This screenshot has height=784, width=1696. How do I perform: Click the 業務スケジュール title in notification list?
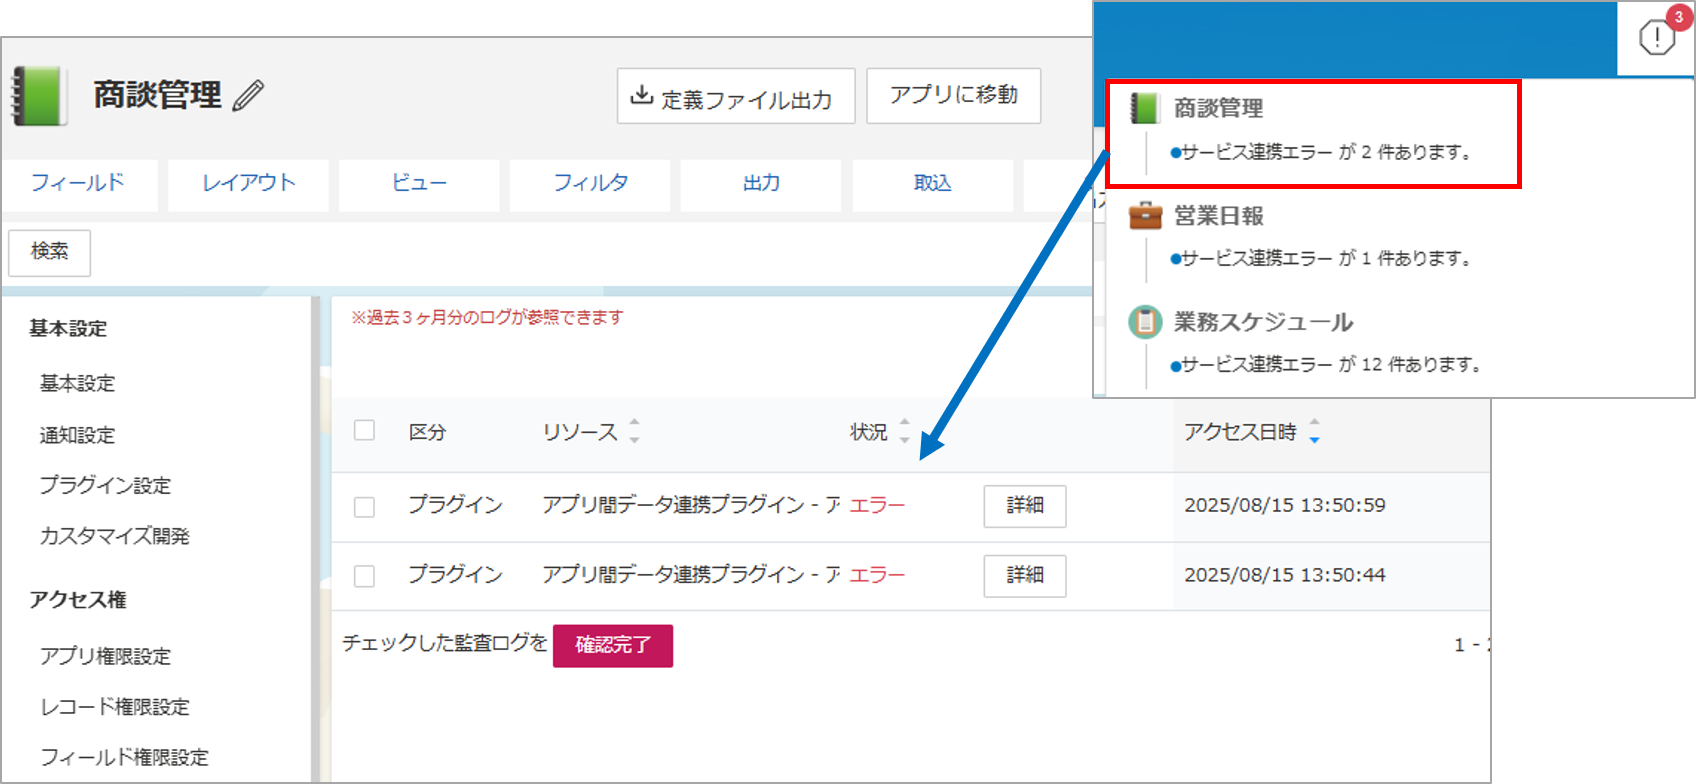click(1263, 322)
